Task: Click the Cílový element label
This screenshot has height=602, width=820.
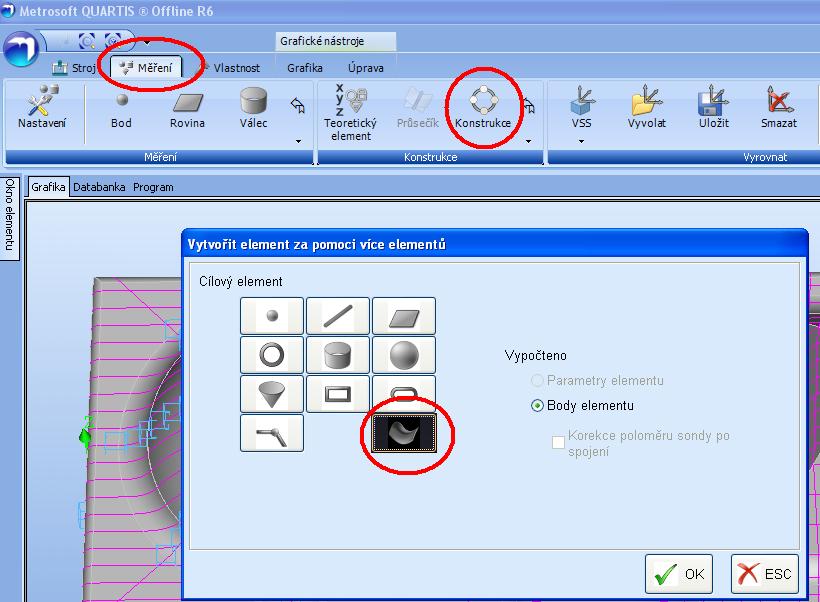Action: point(241,281)
